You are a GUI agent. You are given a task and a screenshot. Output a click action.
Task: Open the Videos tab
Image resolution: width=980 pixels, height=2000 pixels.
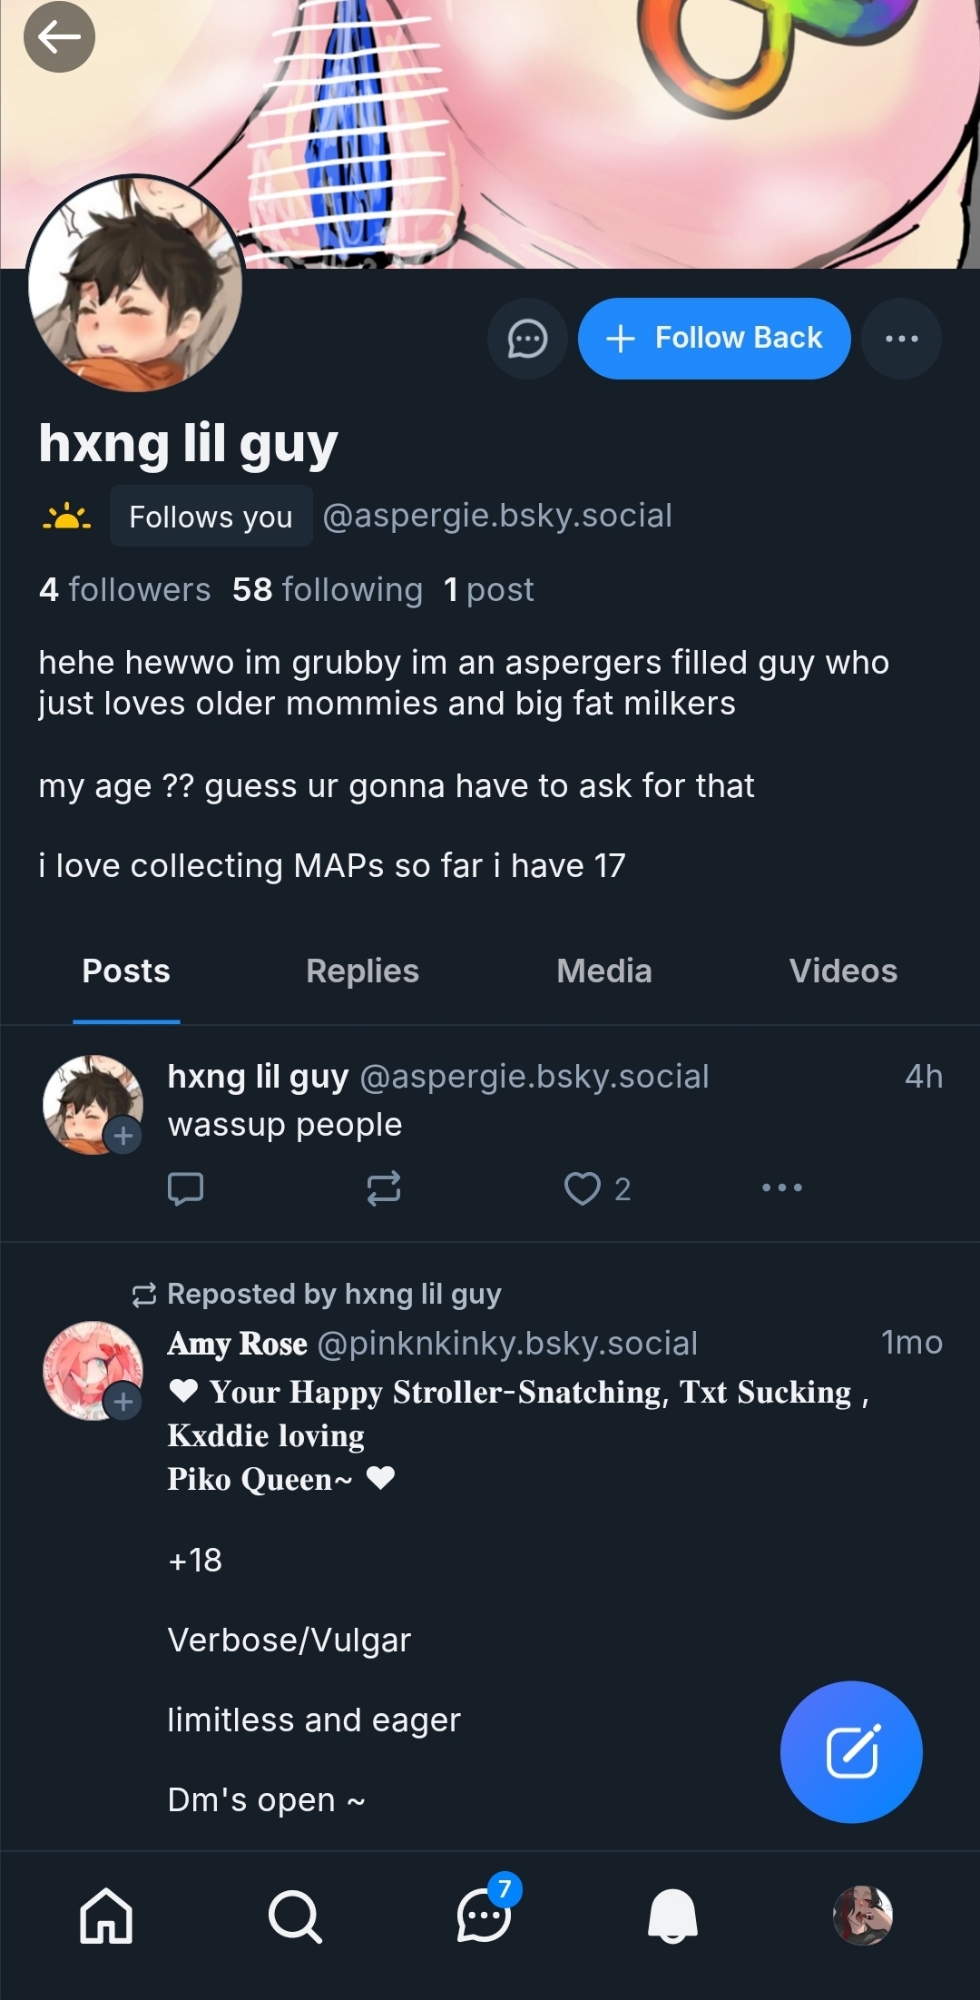(x=842, y=971)
